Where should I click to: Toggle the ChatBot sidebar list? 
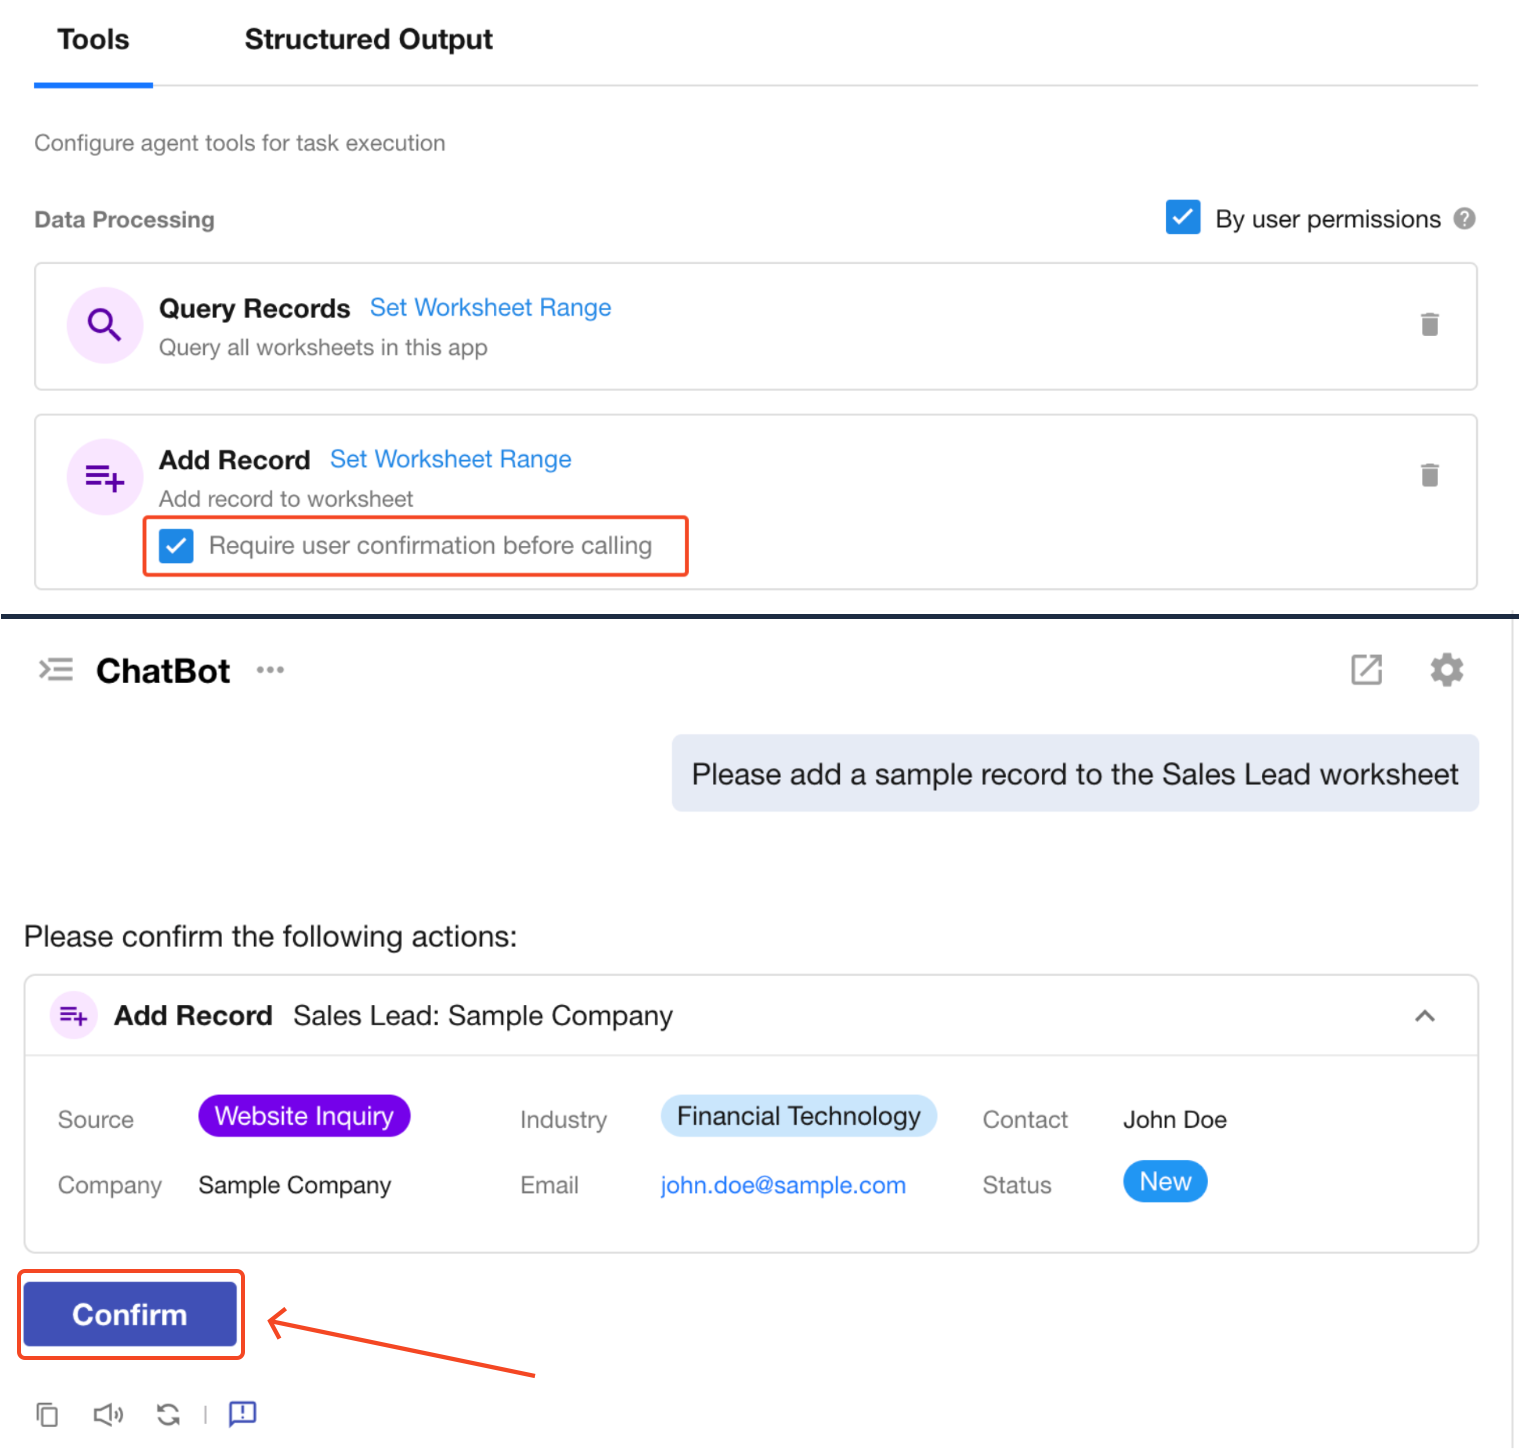(56, 669)
